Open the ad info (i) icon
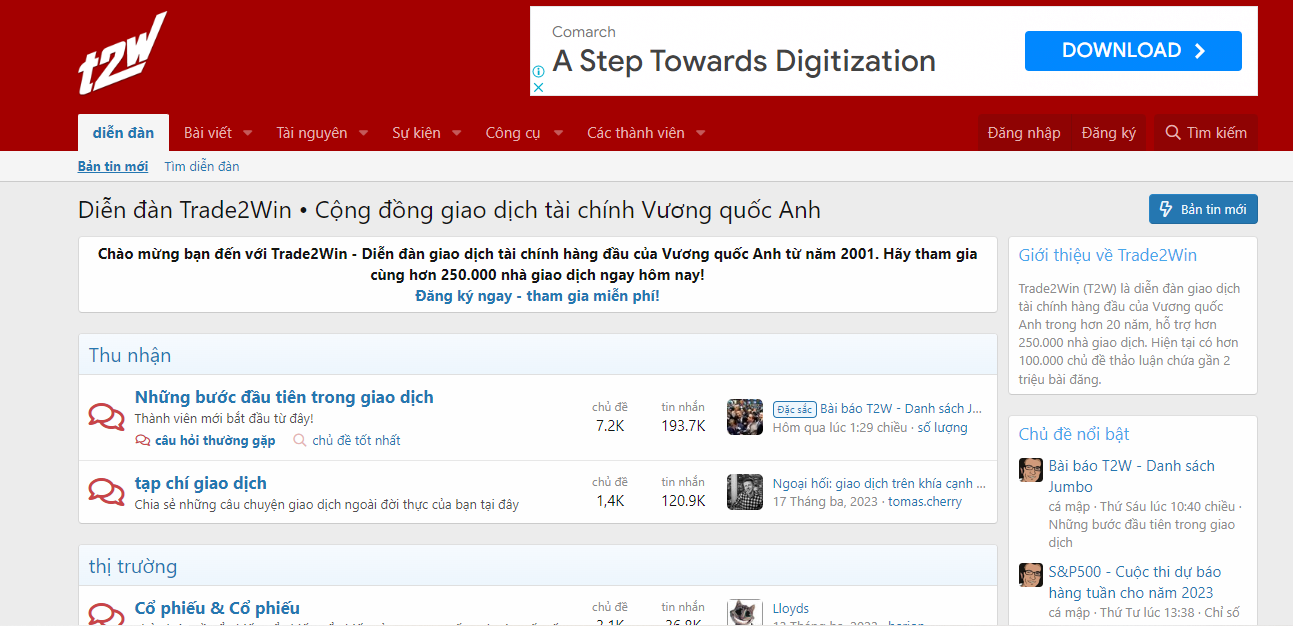 [538, 72]
